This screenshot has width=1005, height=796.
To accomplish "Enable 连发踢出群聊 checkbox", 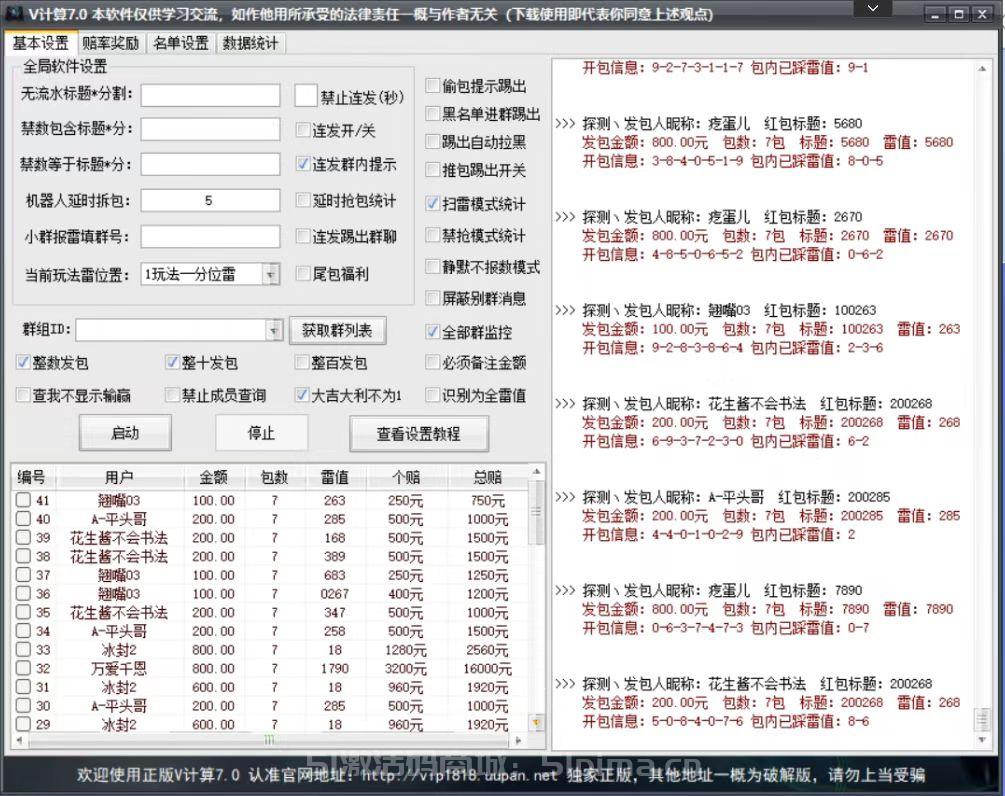I will click(x=303, y=236).
